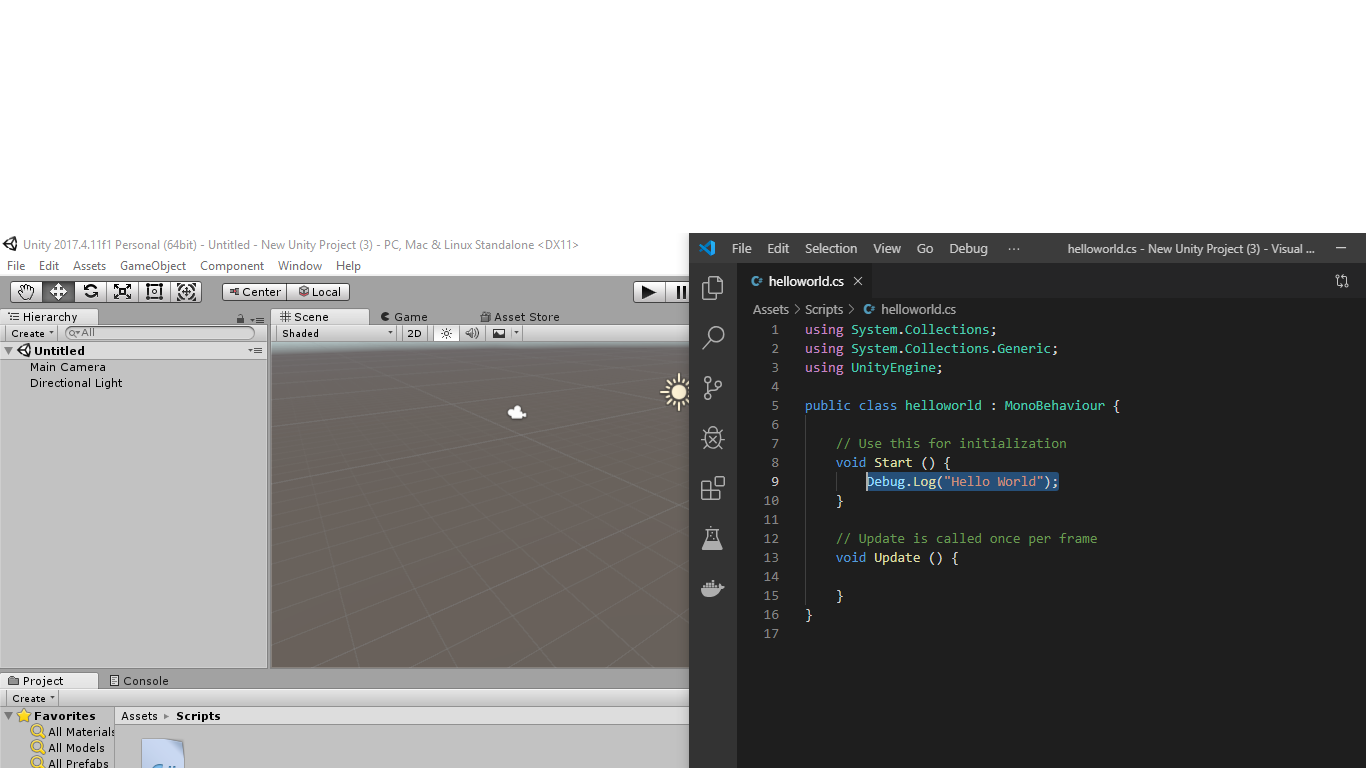
Task: Click Scripts in Unity Project breadcrumb
Action: point(198,716)
